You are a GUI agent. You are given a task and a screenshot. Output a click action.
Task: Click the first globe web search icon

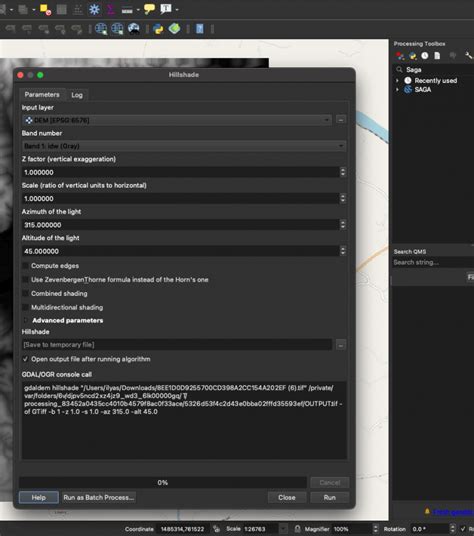[x=101, y=29]
